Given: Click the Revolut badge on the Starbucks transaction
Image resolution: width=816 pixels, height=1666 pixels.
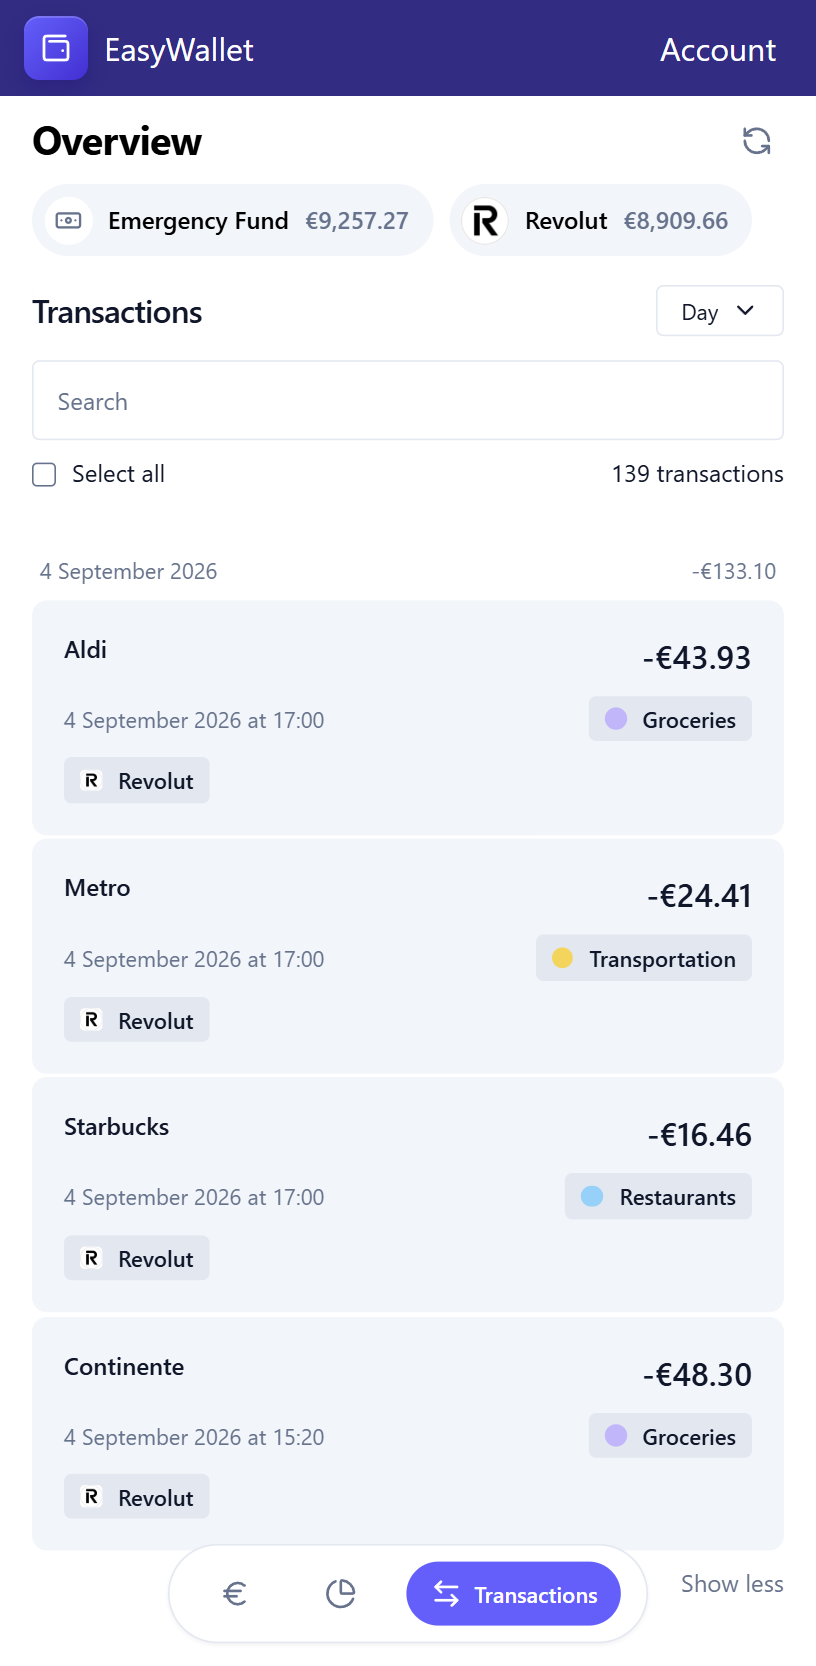Looking at the screenshot, I should [137, 1258].
